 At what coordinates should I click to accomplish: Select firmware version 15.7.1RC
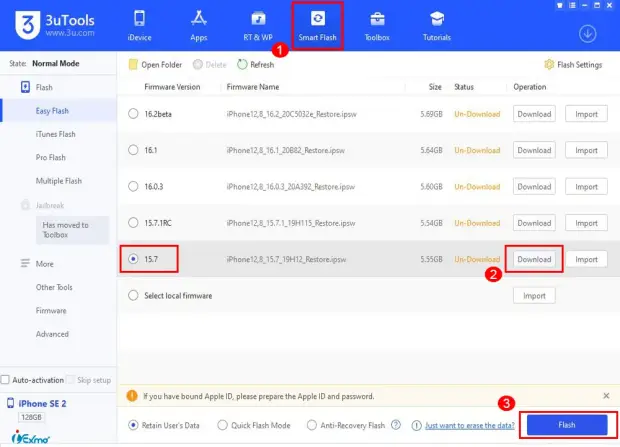(133, 223)
